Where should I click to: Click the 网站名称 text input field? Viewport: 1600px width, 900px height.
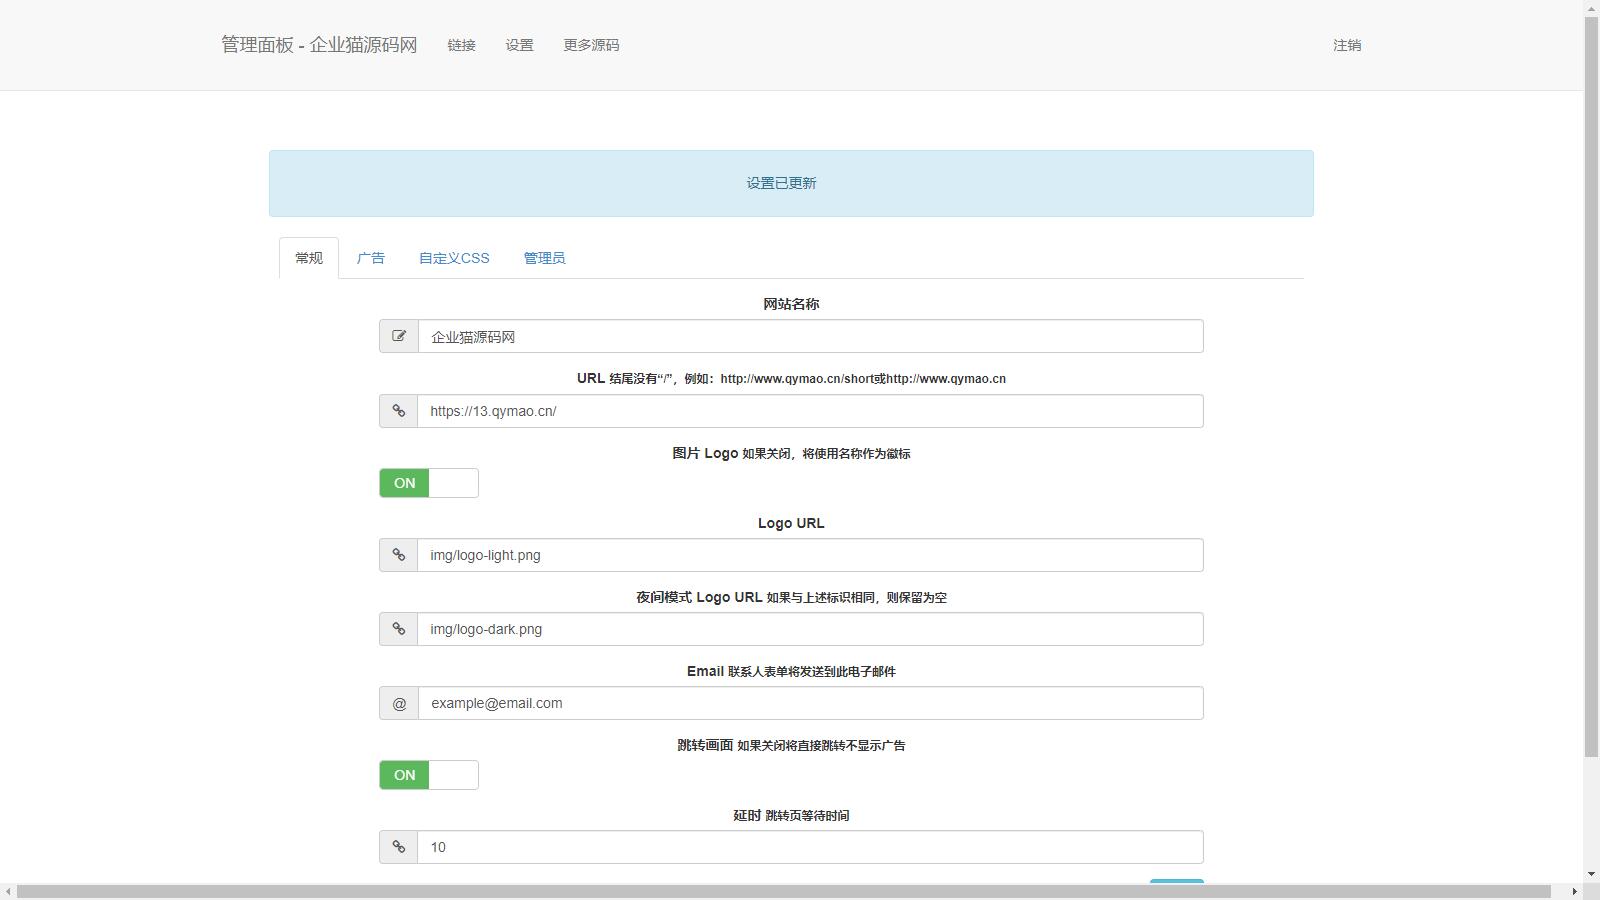(x=810, y=337)
